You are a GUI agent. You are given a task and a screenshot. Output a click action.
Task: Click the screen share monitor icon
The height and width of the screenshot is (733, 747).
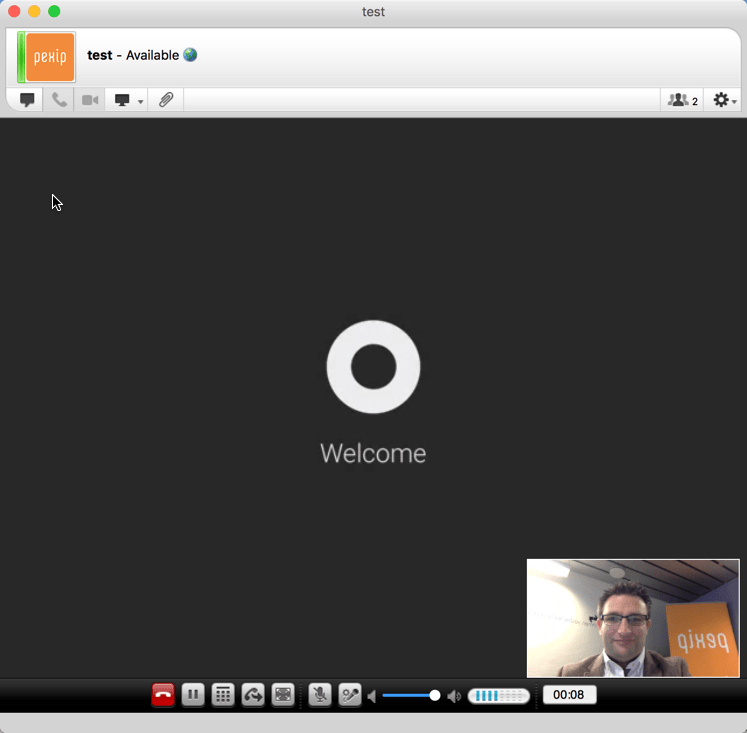(x=122, y=100)
